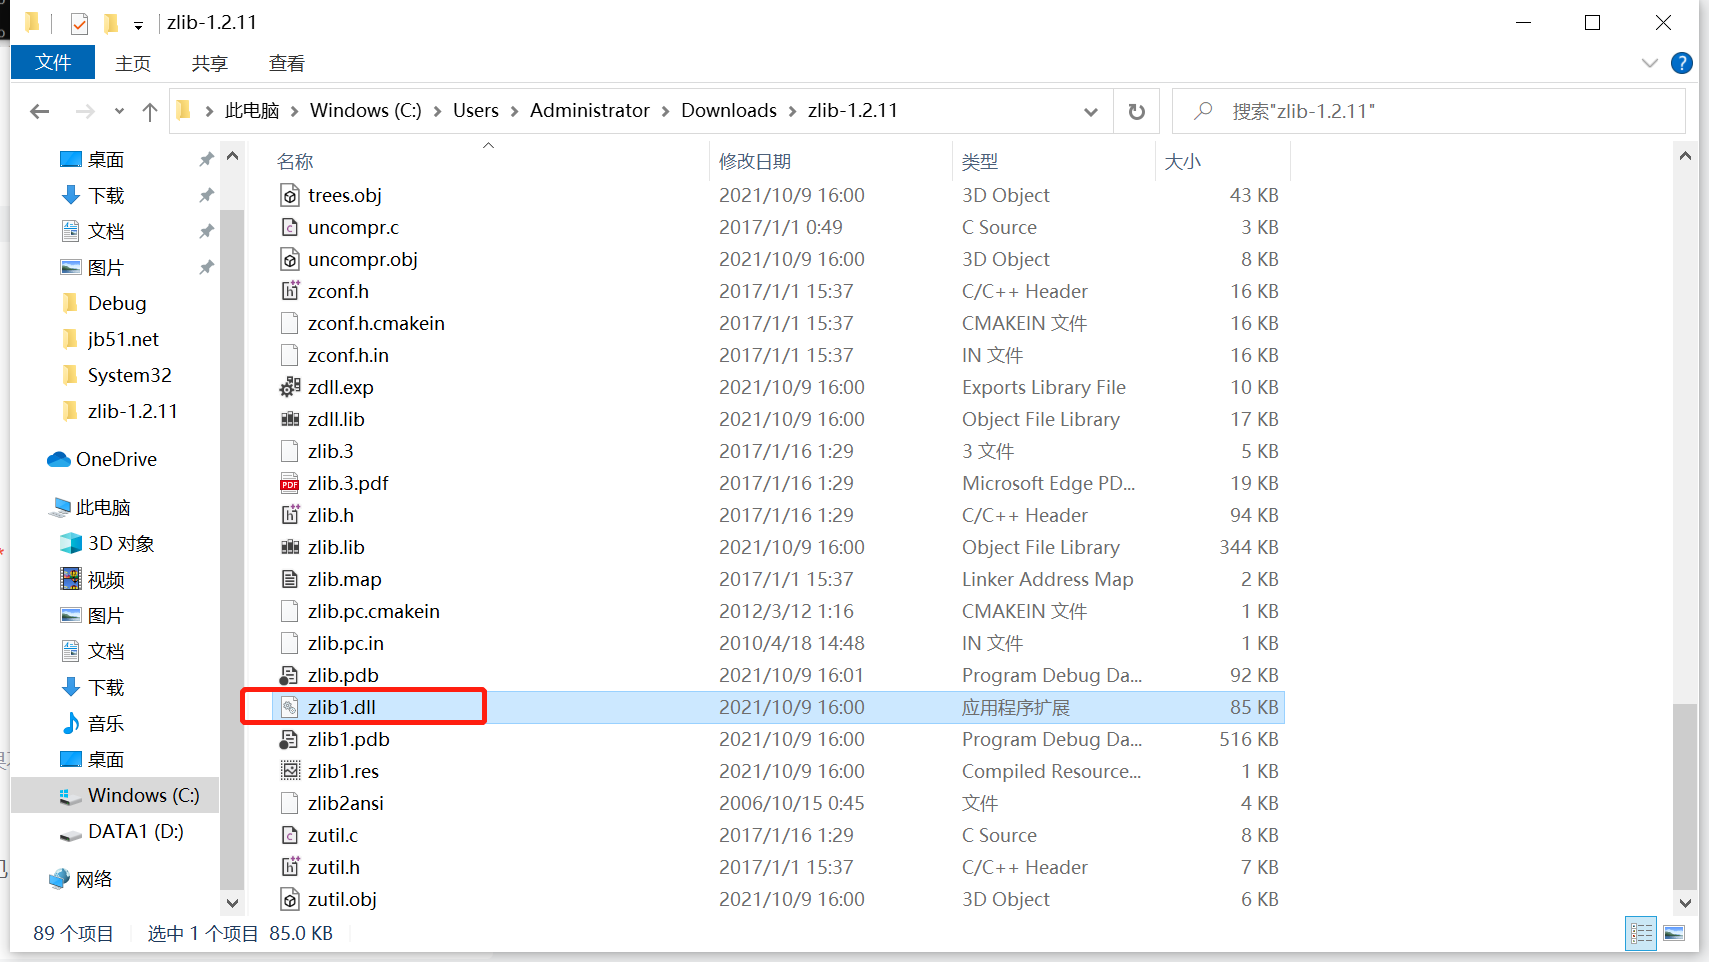Refresh the current folder view

click(x=1137, y=111)
